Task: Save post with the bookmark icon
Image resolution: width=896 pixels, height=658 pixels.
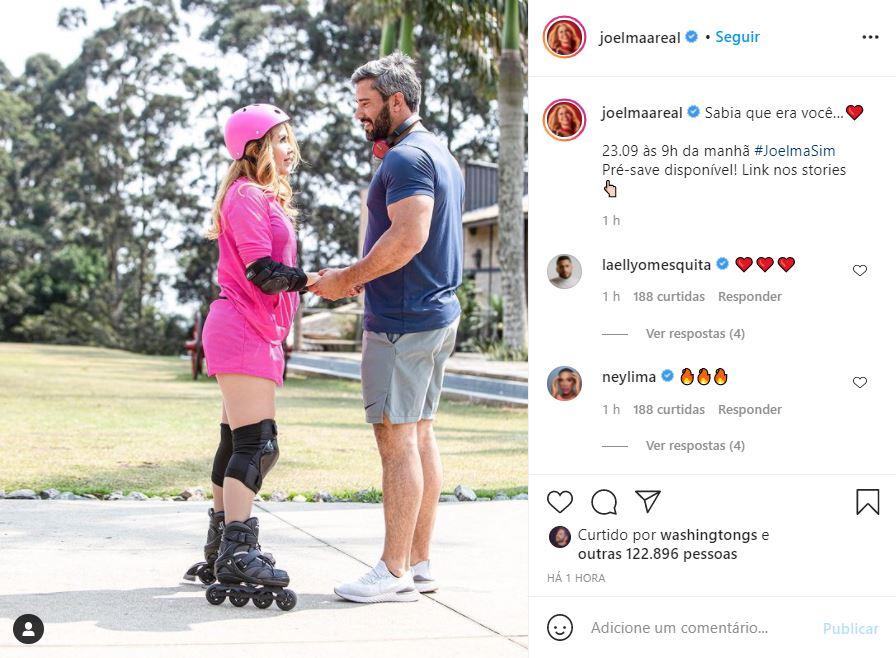Action: pyautogui.click(x=867, y=502)
